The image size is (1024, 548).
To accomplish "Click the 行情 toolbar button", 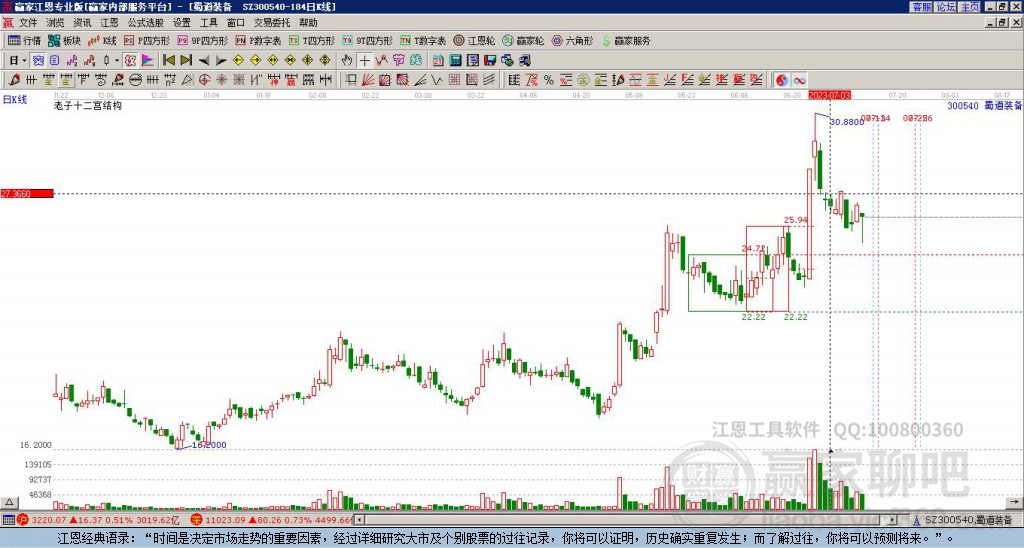I will click(24, 40).
